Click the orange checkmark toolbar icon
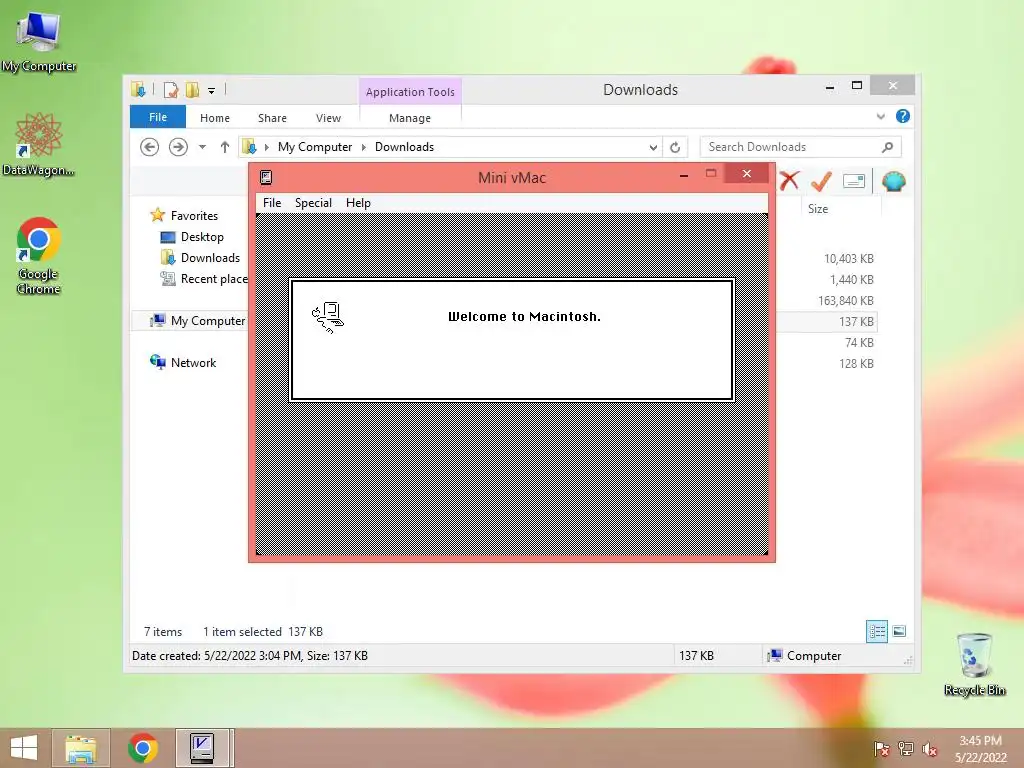The image size is (1024, 768). 821,181
